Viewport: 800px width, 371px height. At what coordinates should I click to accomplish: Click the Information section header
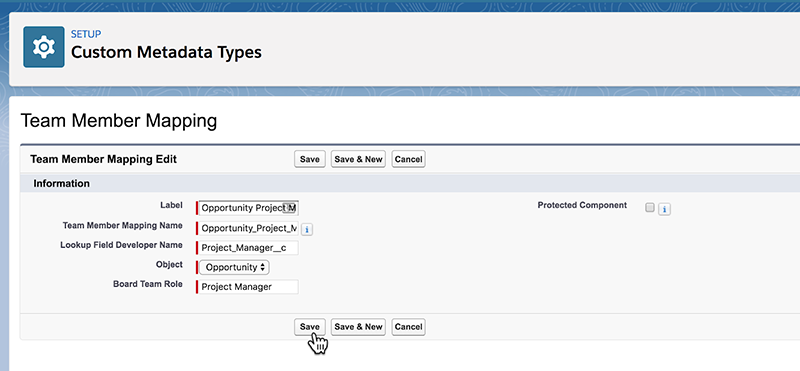62,183
